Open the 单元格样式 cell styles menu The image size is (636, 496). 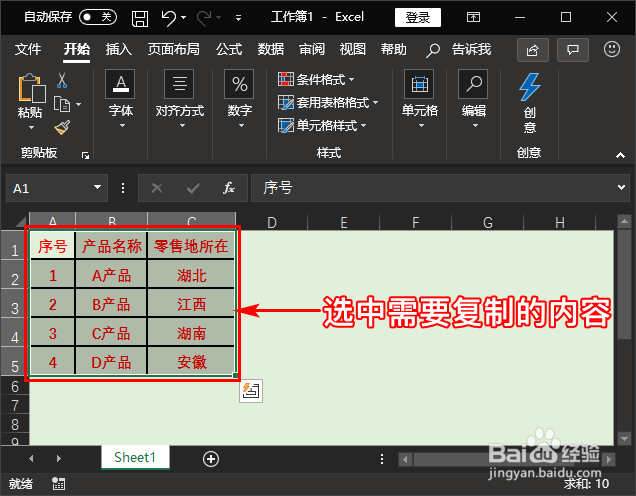point(322,125)
